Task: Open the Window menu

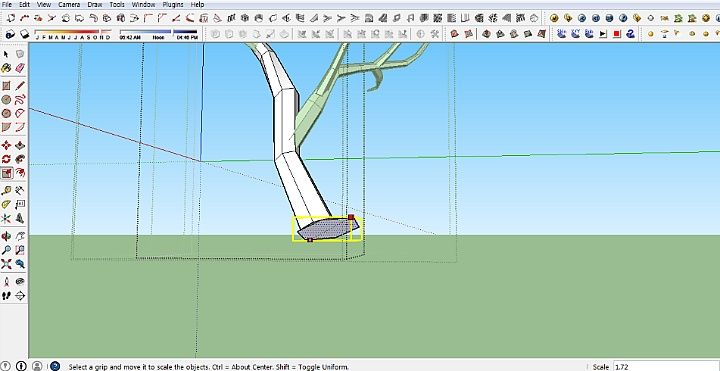Action: click(x=143, y=5)
